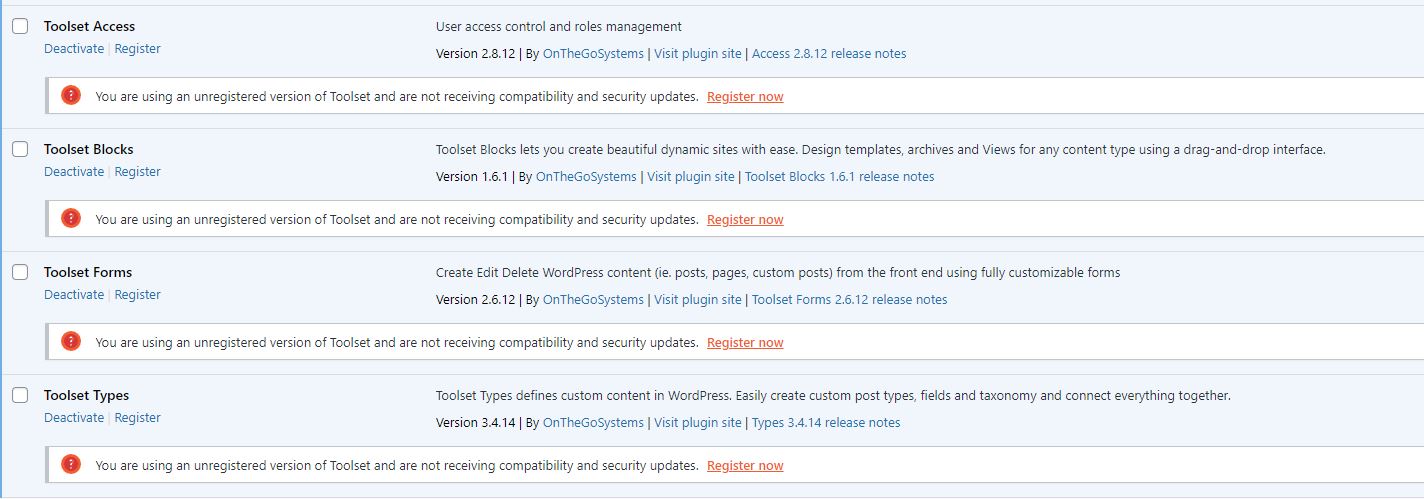Deactivate the Toolset Access plugin

pos(74,49)
